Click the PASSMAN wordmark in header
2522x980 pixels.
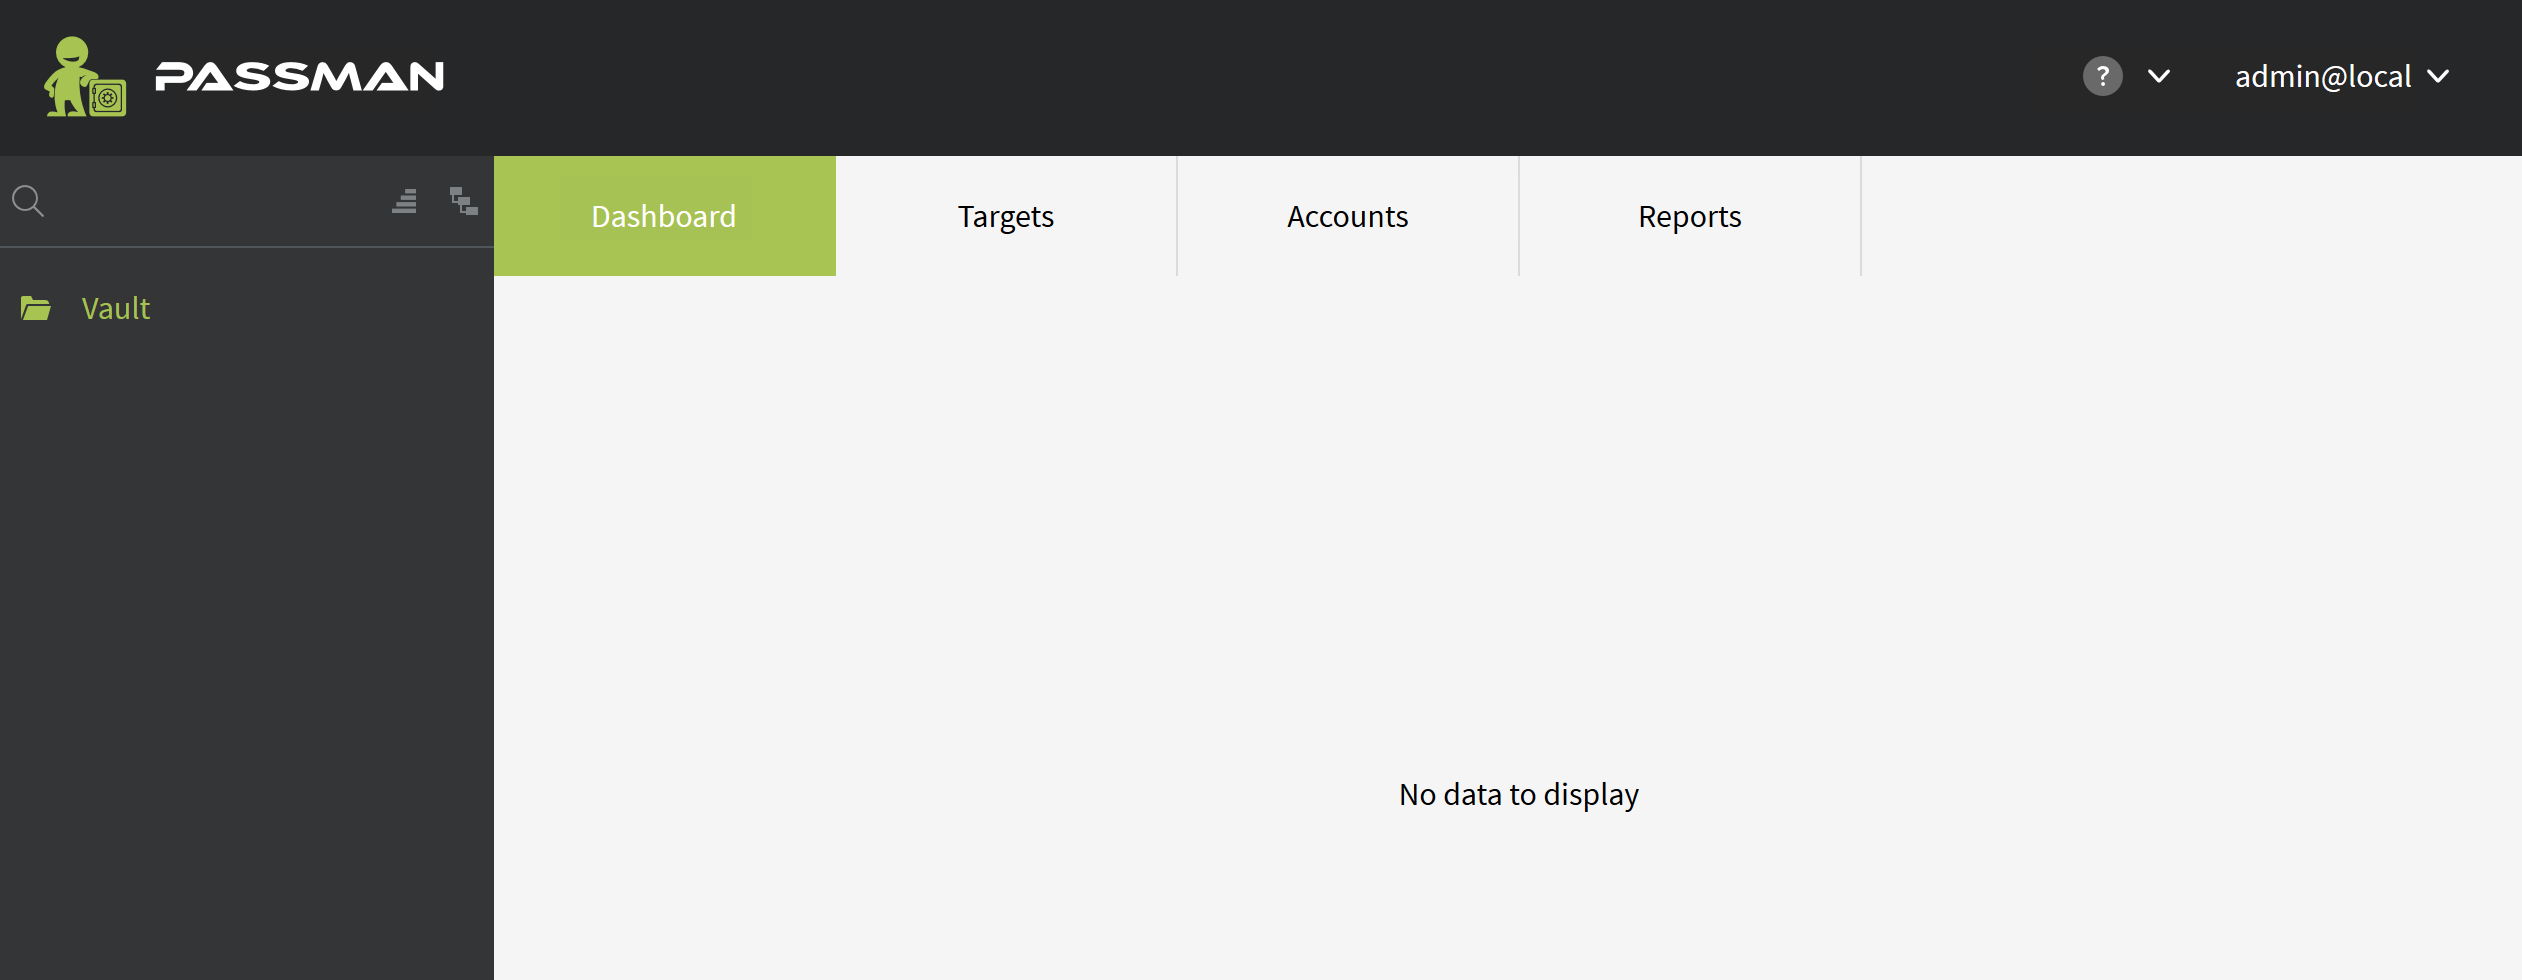299,77
